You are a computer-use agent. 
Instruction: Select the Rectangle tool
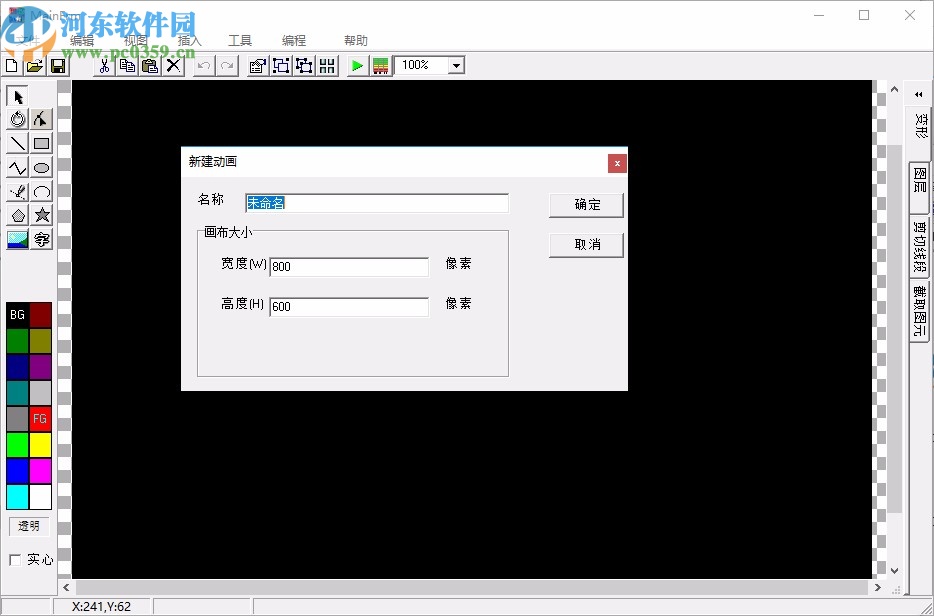41,143
